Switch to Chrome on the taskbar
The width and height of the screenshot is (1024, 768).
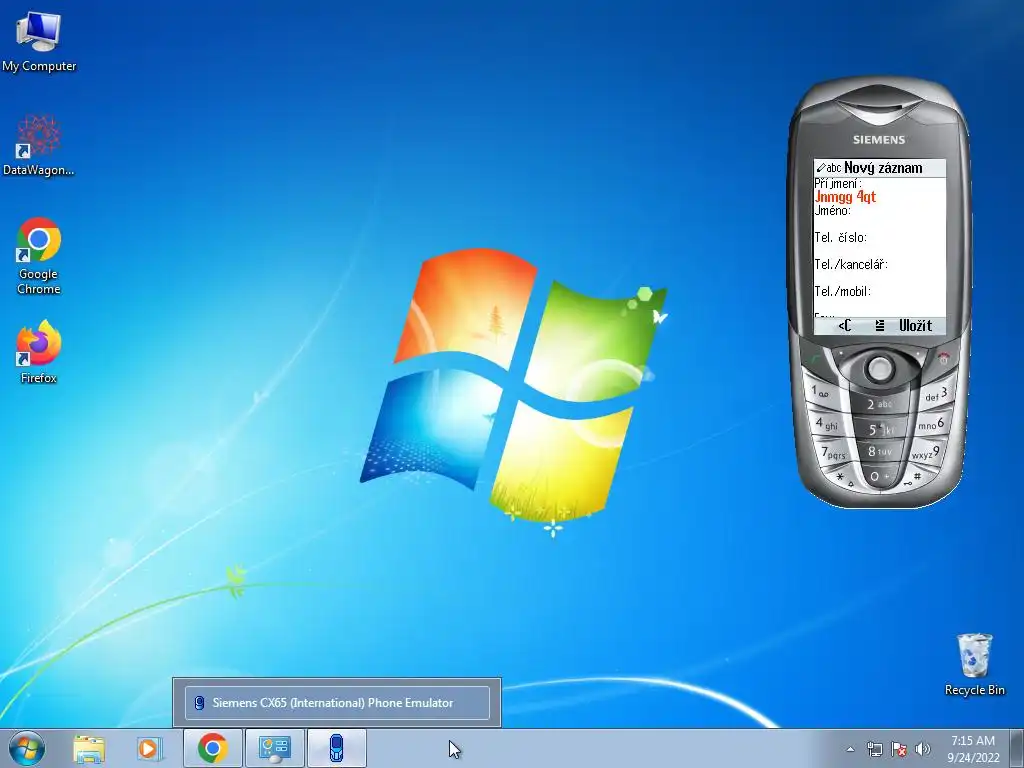point(213,748)
